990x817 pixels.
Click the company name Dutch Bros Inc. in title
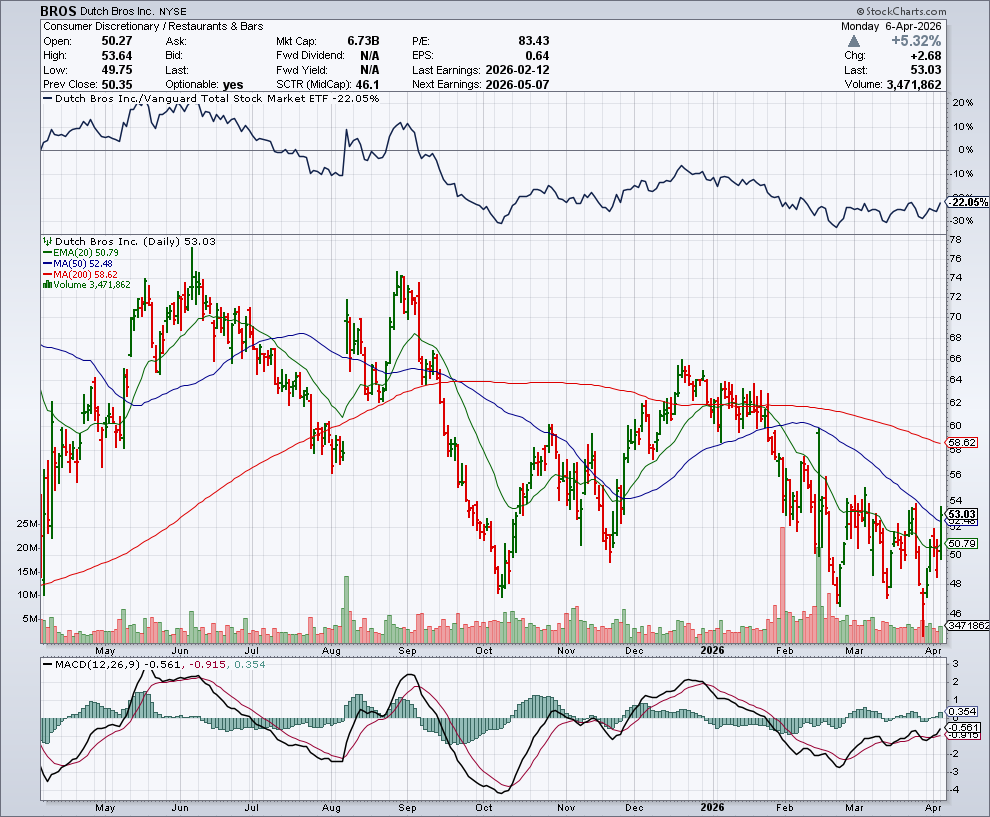[x=117, y=11]
